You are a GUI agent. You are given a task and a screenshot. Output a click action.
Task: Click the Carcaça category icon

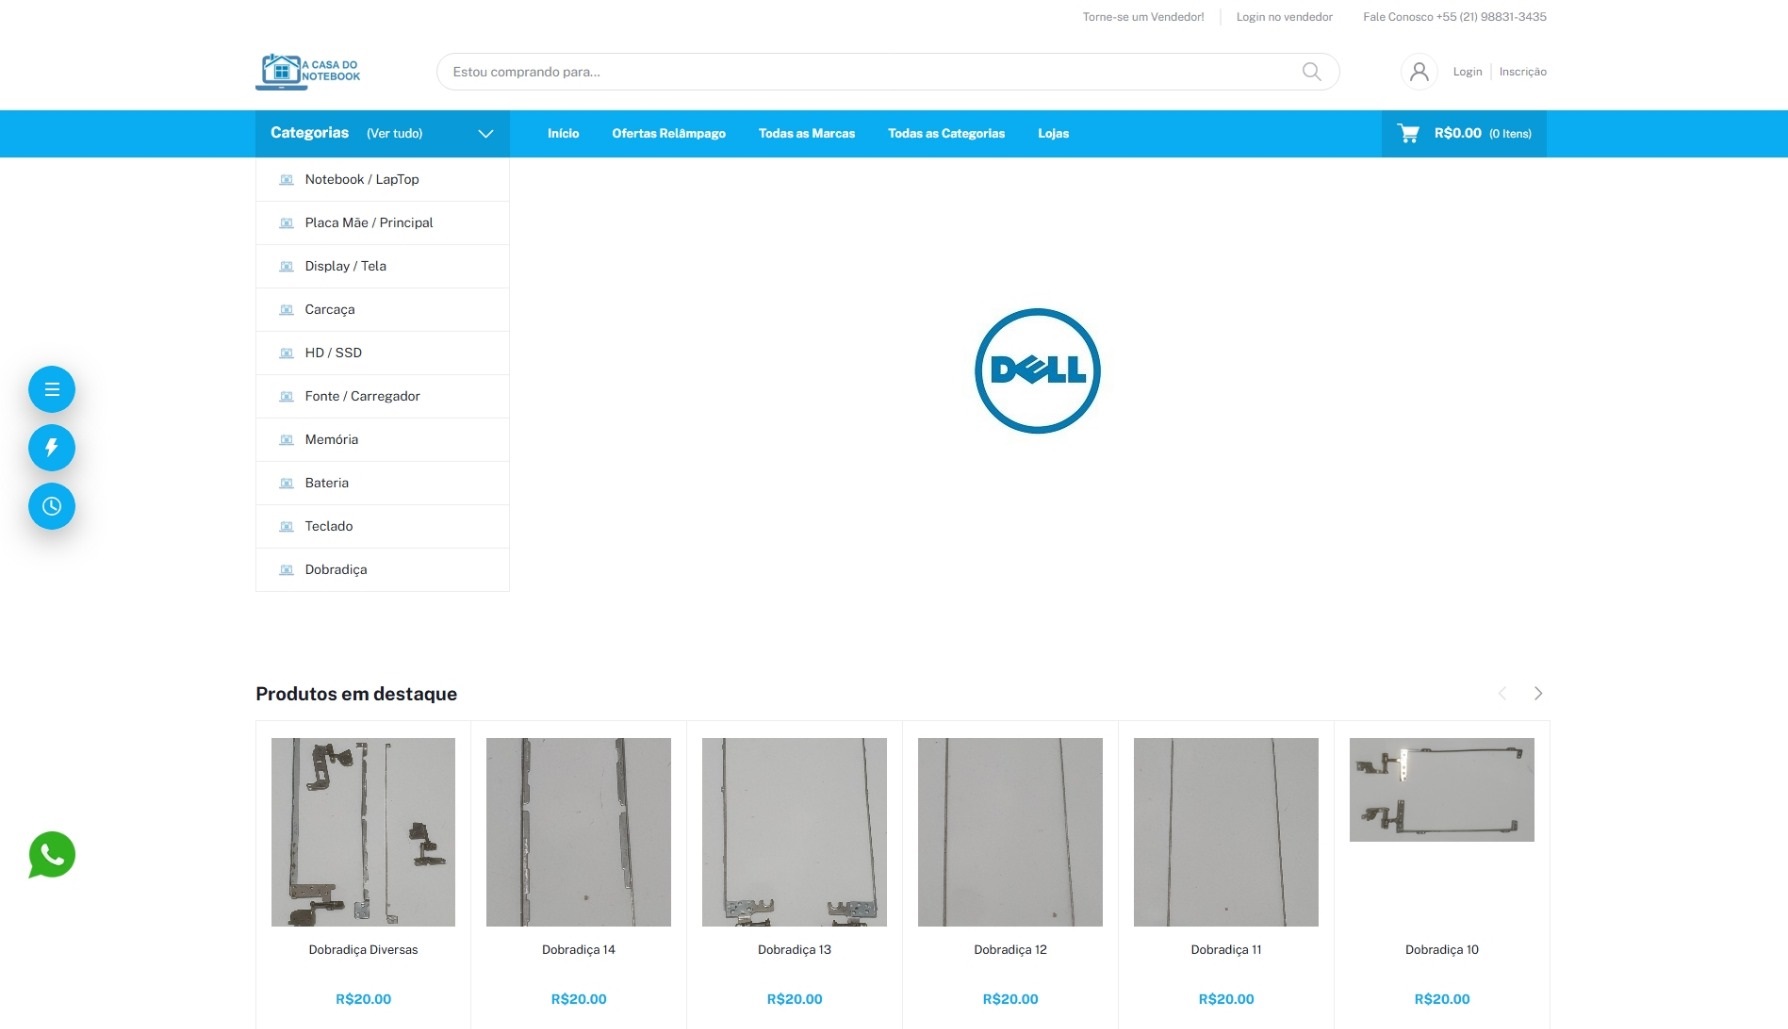(286, 310)
